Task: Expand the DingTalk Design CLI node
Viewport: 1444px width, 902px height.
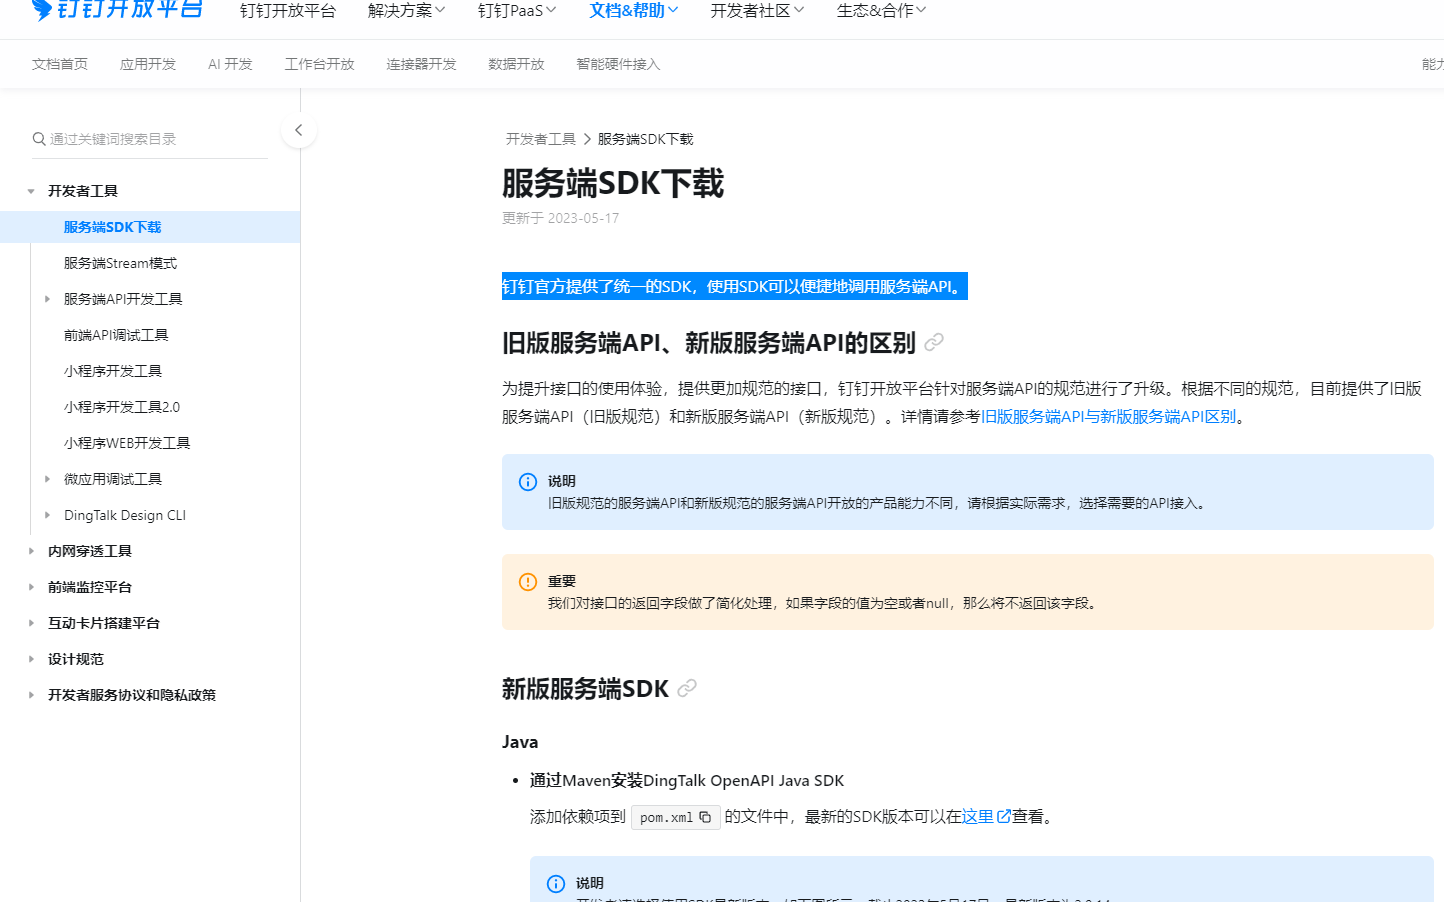Action: pyautogui.click(x=47, y=515)
